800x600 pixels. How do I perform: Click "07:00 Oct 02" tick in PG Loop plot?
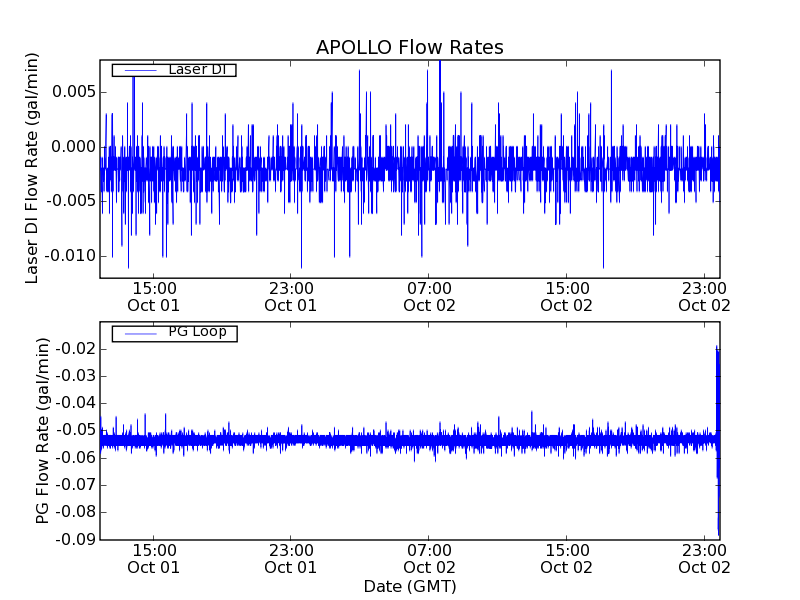[429, 559]
